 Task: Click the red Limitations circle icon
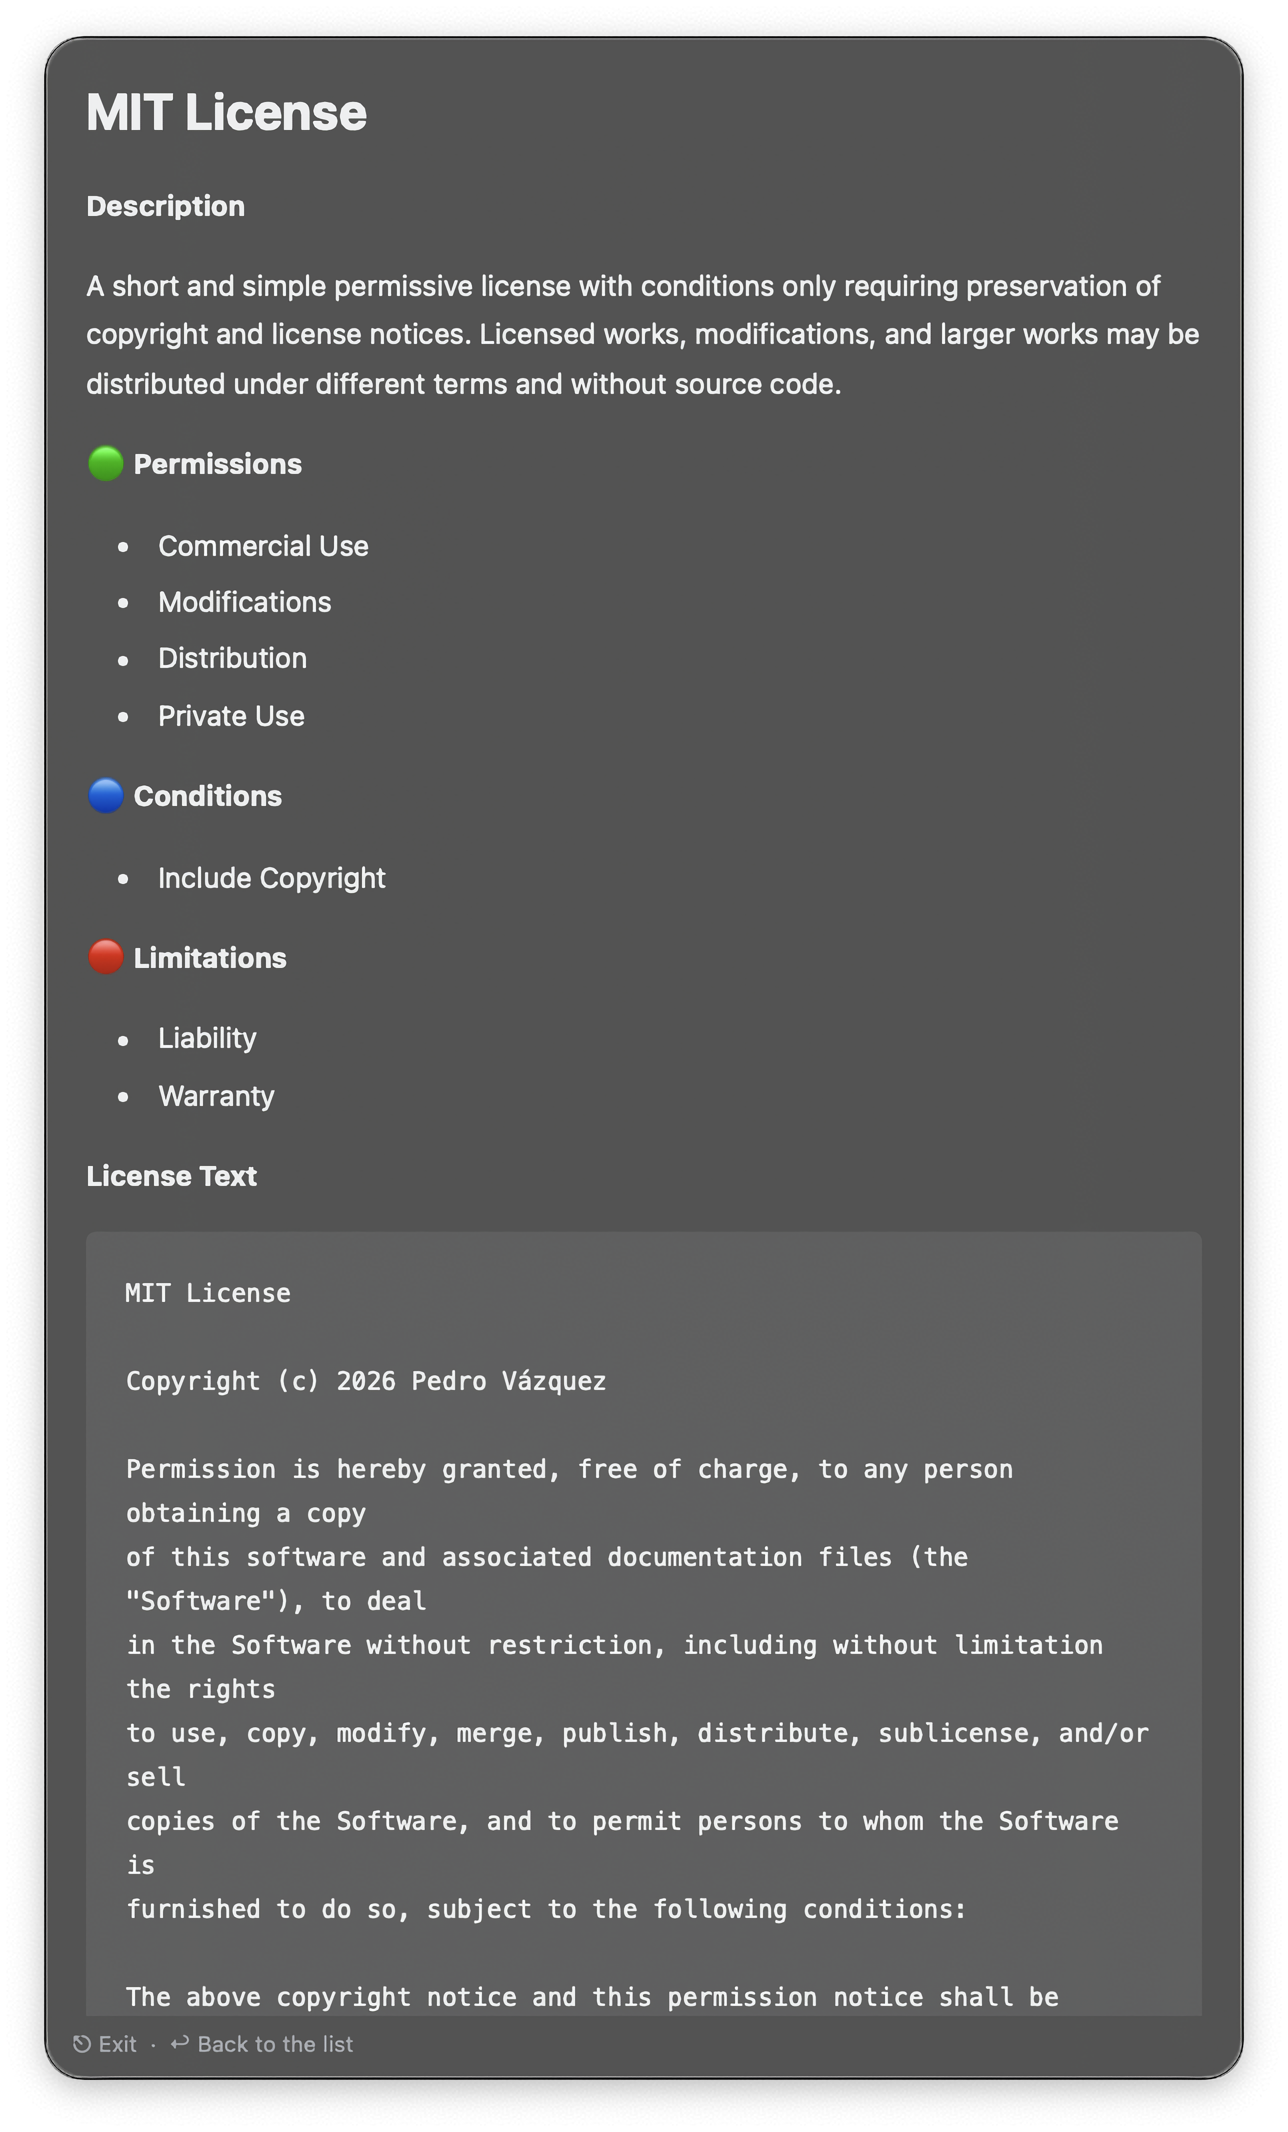coord(105,957)
